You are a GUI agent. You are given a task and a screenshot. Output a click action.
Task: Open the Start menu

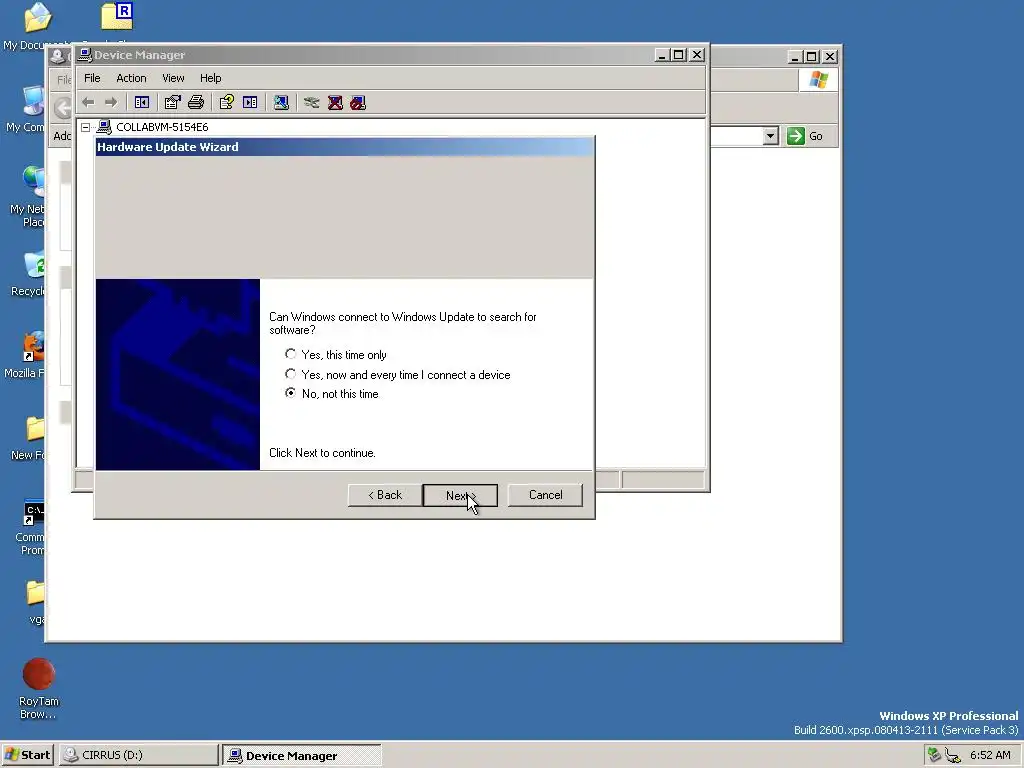click(x=27, y=755)
